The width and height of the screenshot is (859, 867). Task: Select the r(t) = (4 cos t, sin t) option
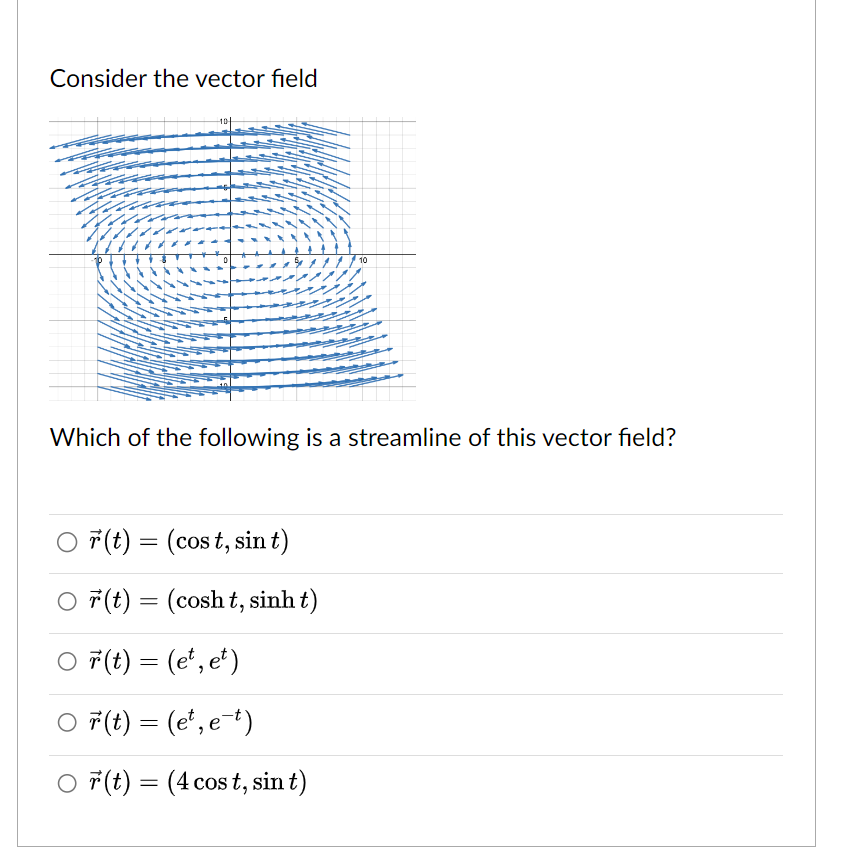pyautogui.click(x=66, y=783)
